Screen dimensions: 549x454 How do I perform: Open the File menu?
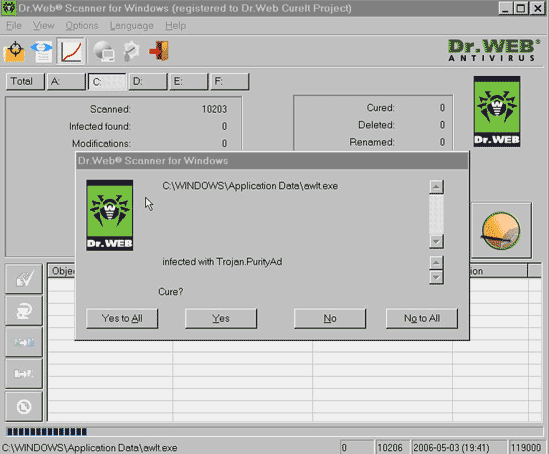click(x=14, y=26)
